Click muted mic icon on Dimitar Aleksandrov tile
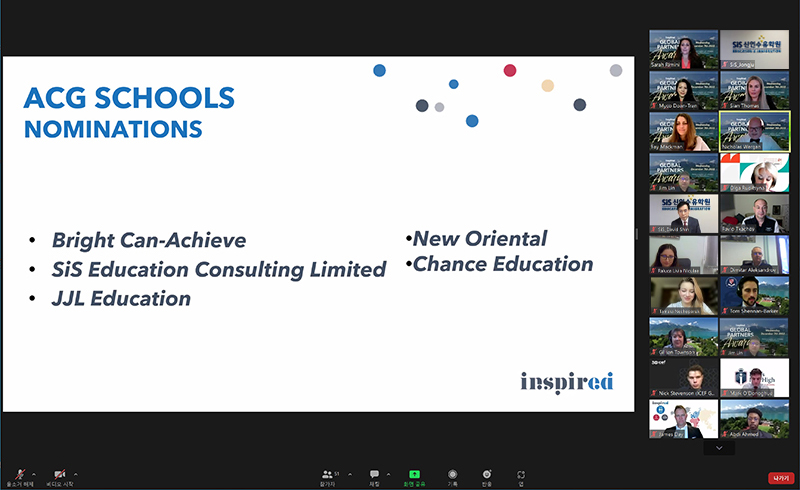800x490 pixels. tap(725, 270)
